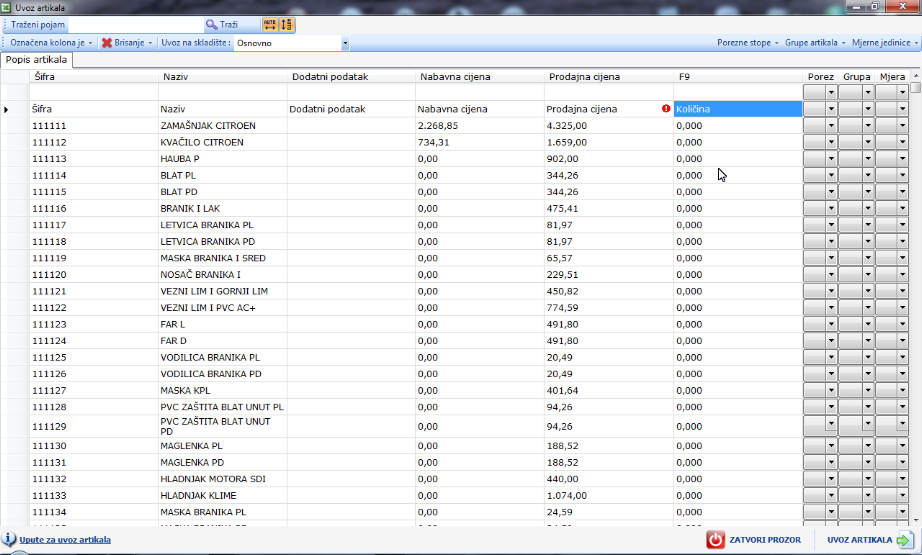Toggle auto column width icon
922x555 pixels.
coord(270,25)
